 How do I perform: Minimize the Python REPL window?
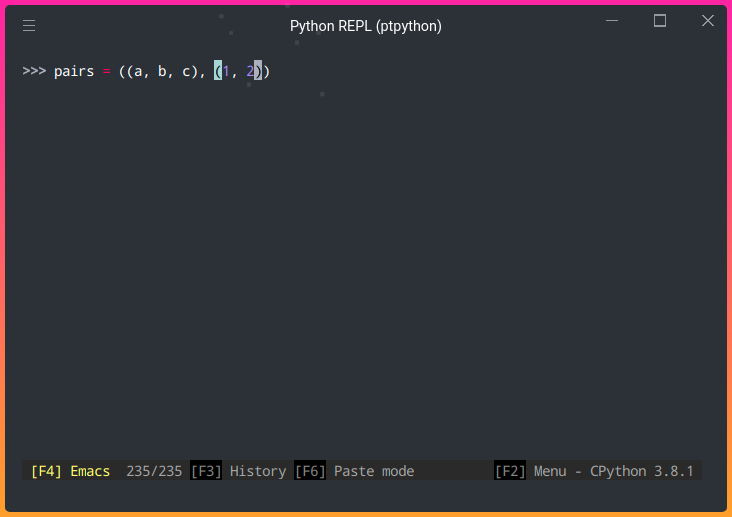coord(612,21)
